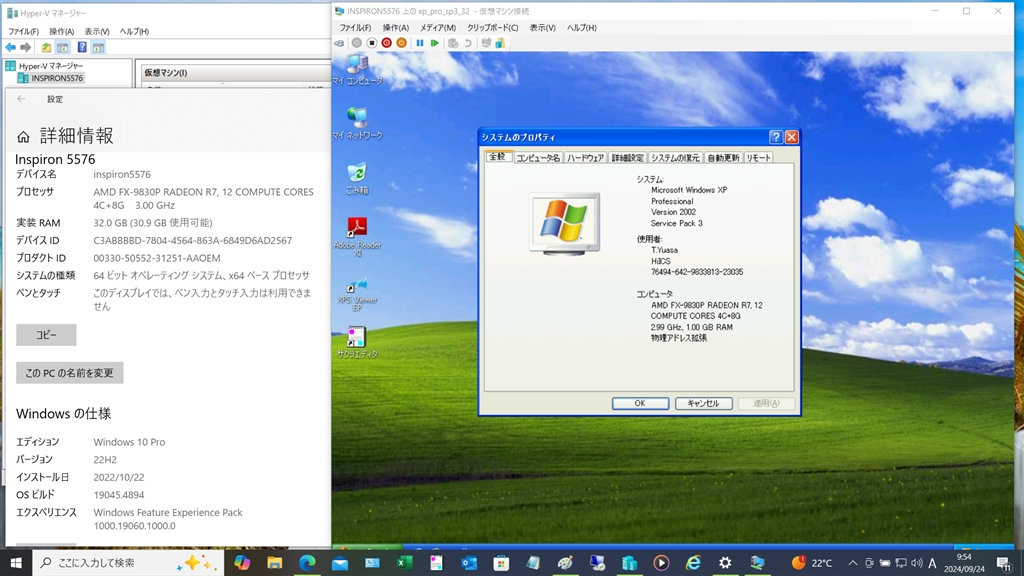The width and height of the screenshot is (1024, 576).
Task: Select the マイ コンピュータ desktop icon
Action: [x=357, y=65]
